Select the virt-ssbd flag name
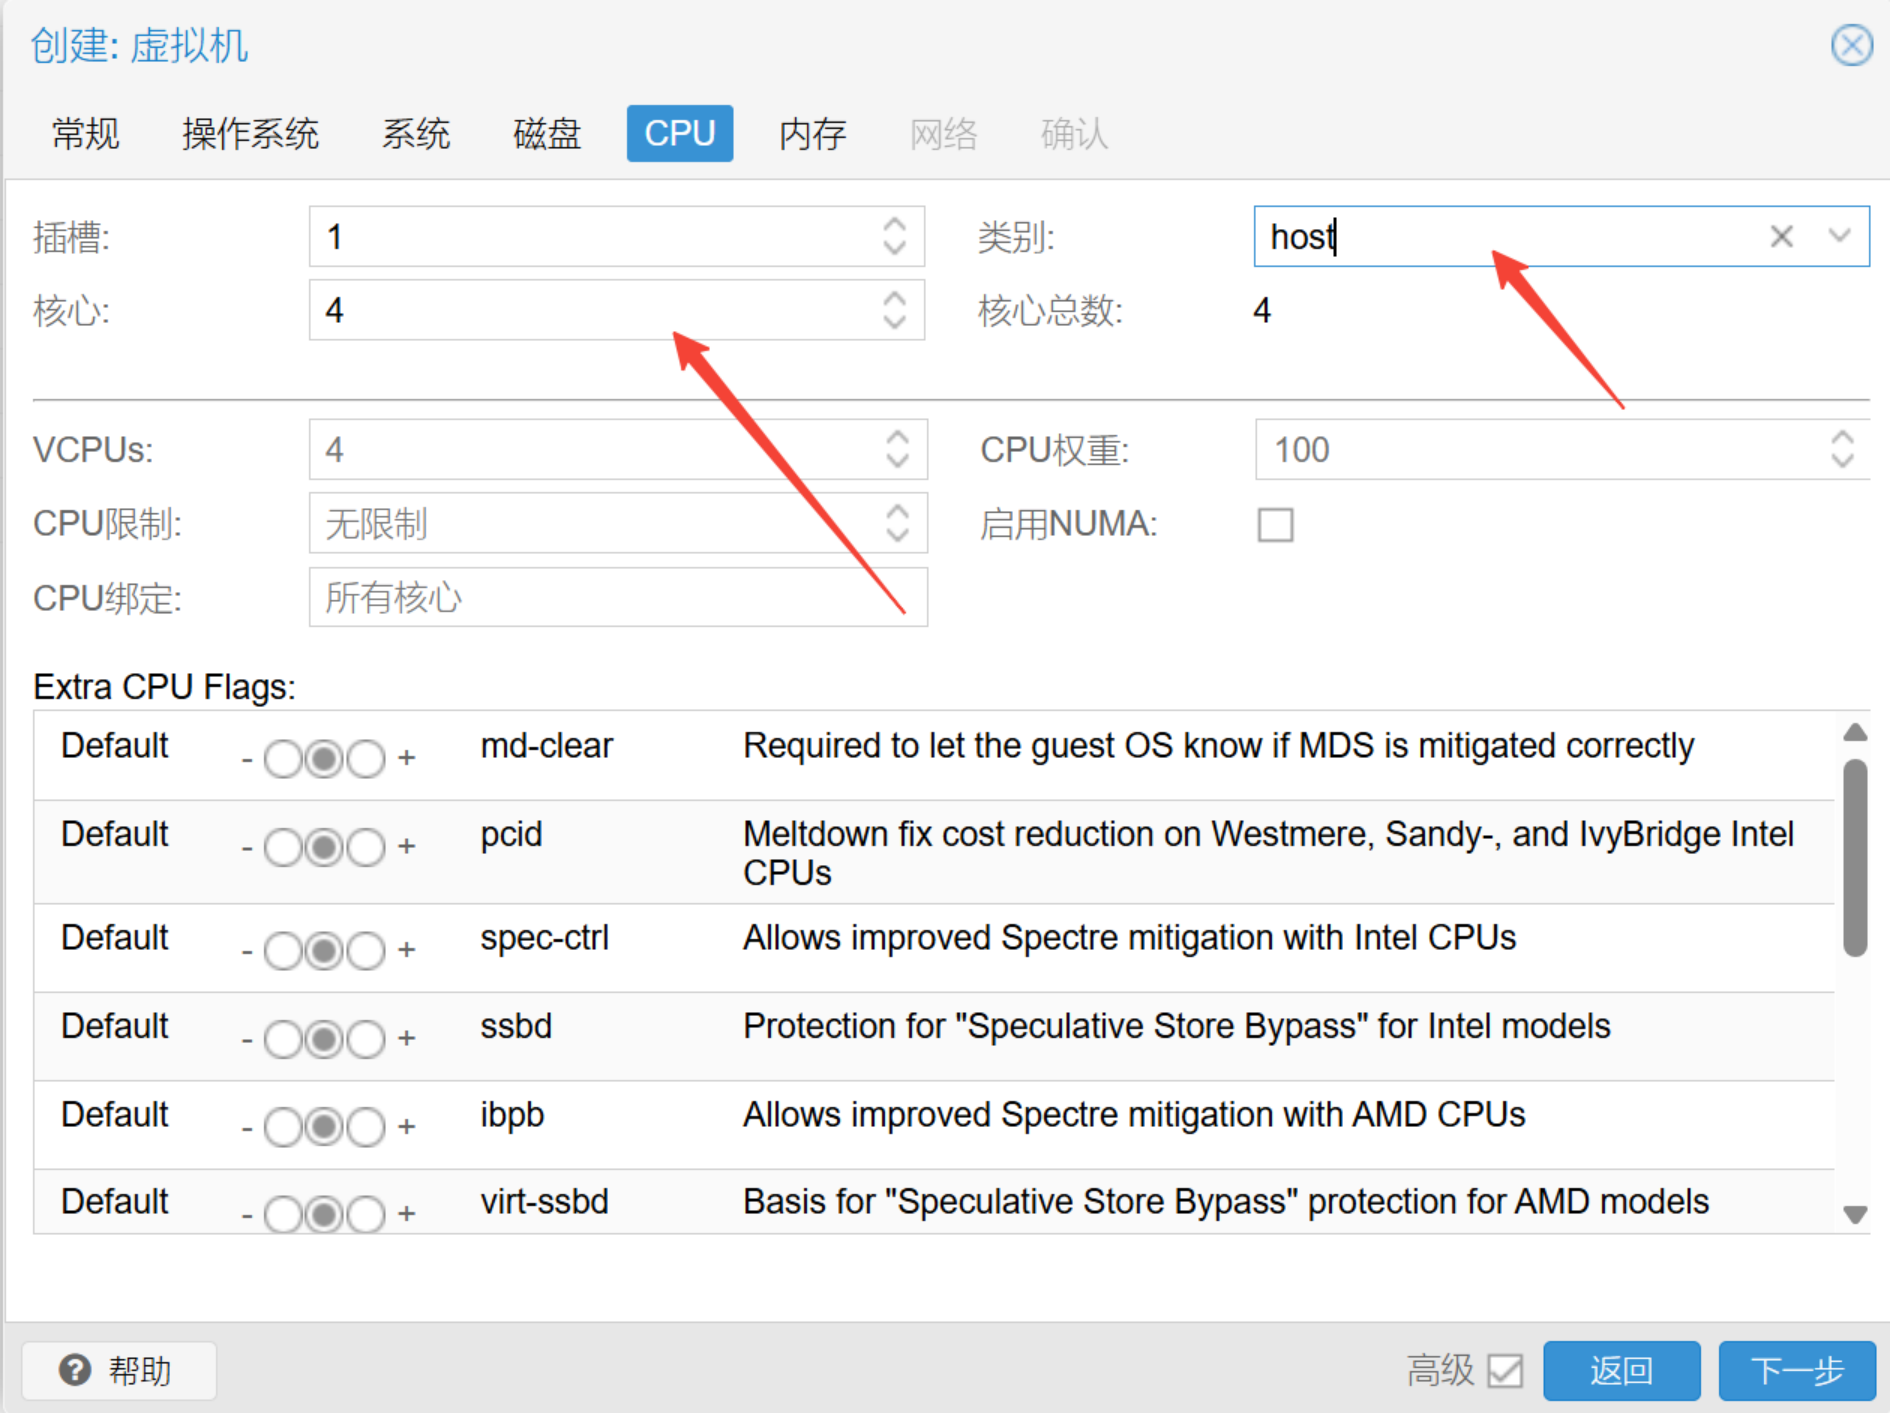 click(x=544, y=1201)
